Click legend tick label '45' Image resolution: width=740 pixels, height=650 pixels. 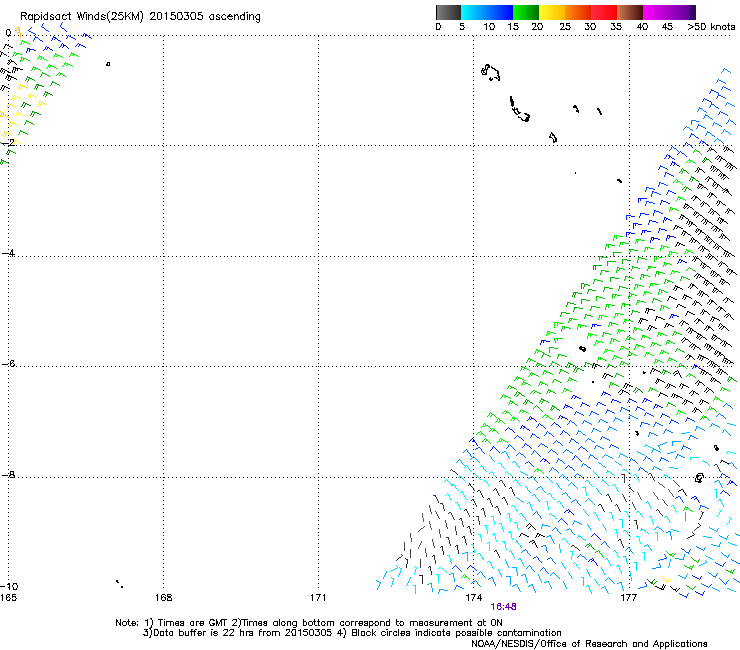[667, 27]
